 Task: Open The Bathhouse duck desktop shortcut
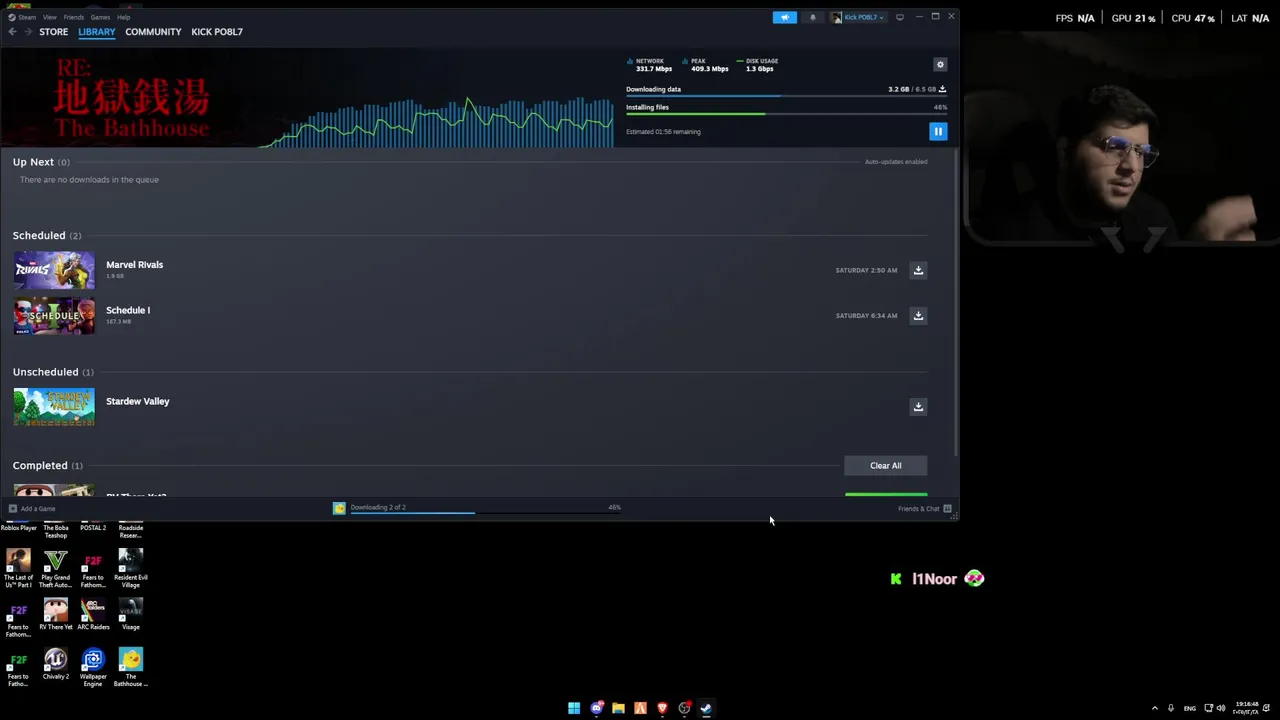131,666
